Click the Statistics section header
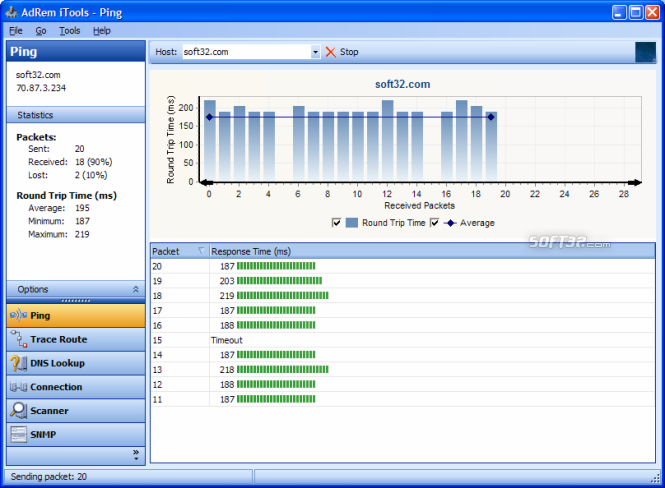Screen dimensions: 665x488 tap(76, 115)
